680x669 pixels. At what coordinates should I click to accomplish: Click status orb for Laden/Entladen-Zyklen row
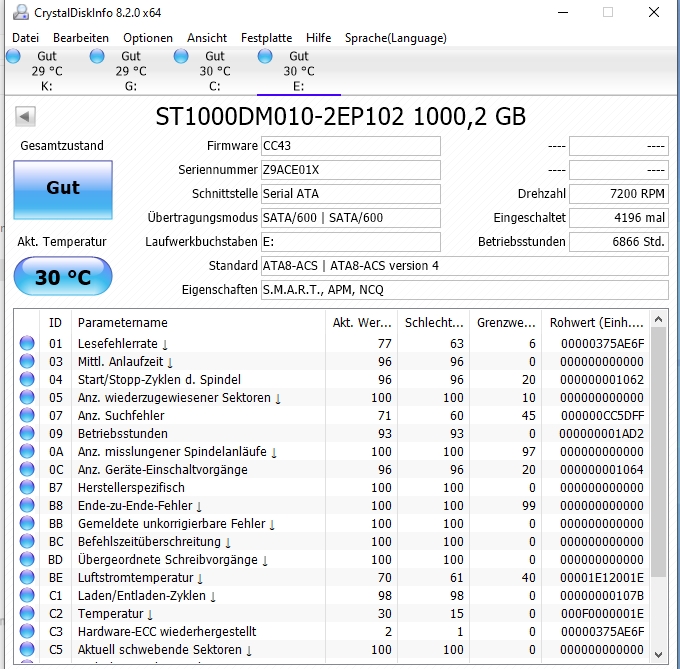[27, 595]
